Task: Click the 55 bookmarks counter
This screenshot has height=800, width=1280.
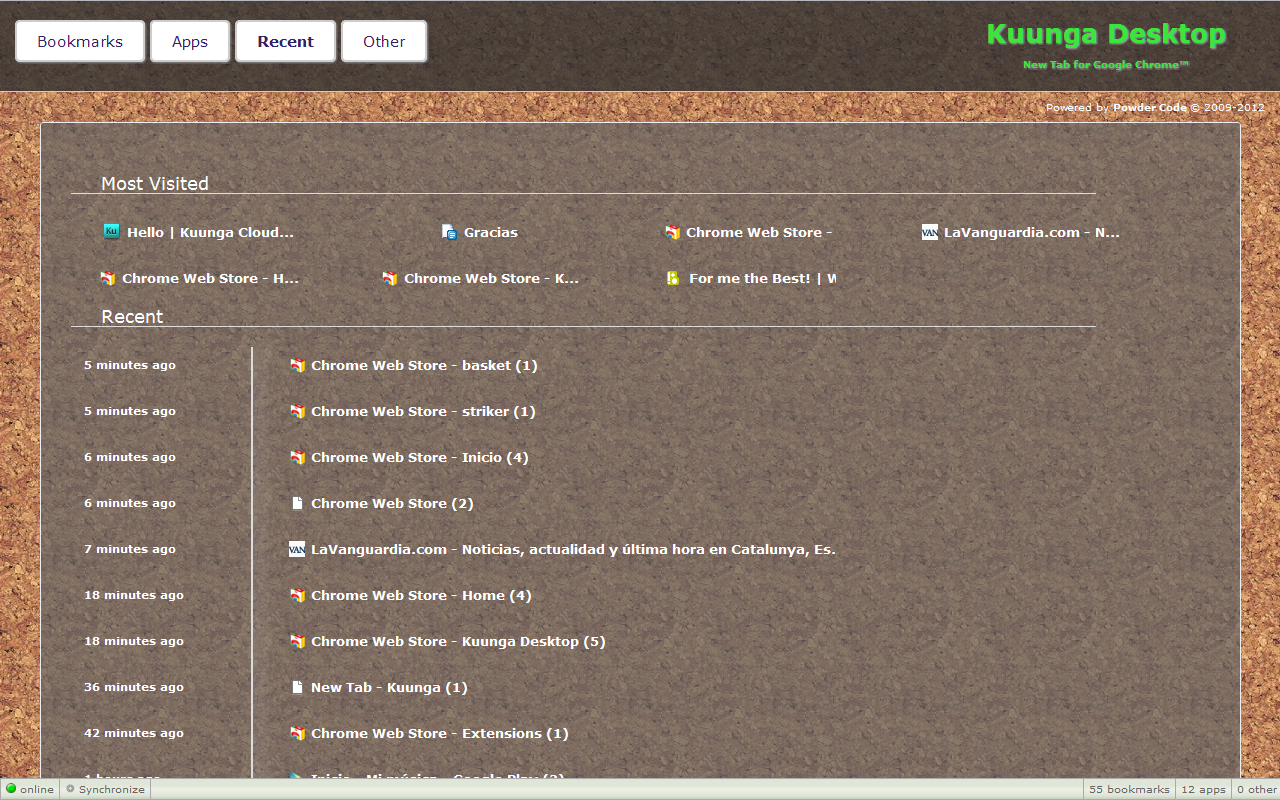Action: click(x=1129, y=789)
